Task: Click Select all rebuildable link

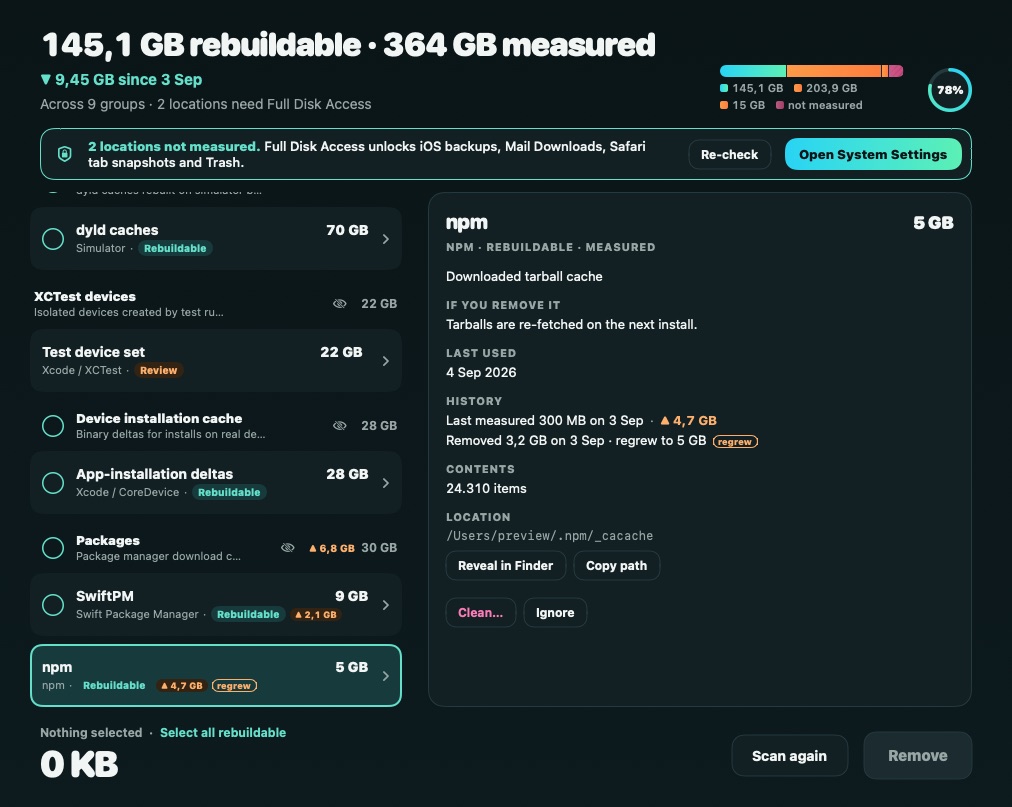Action: pyautogui.click(x=223, y=733)
